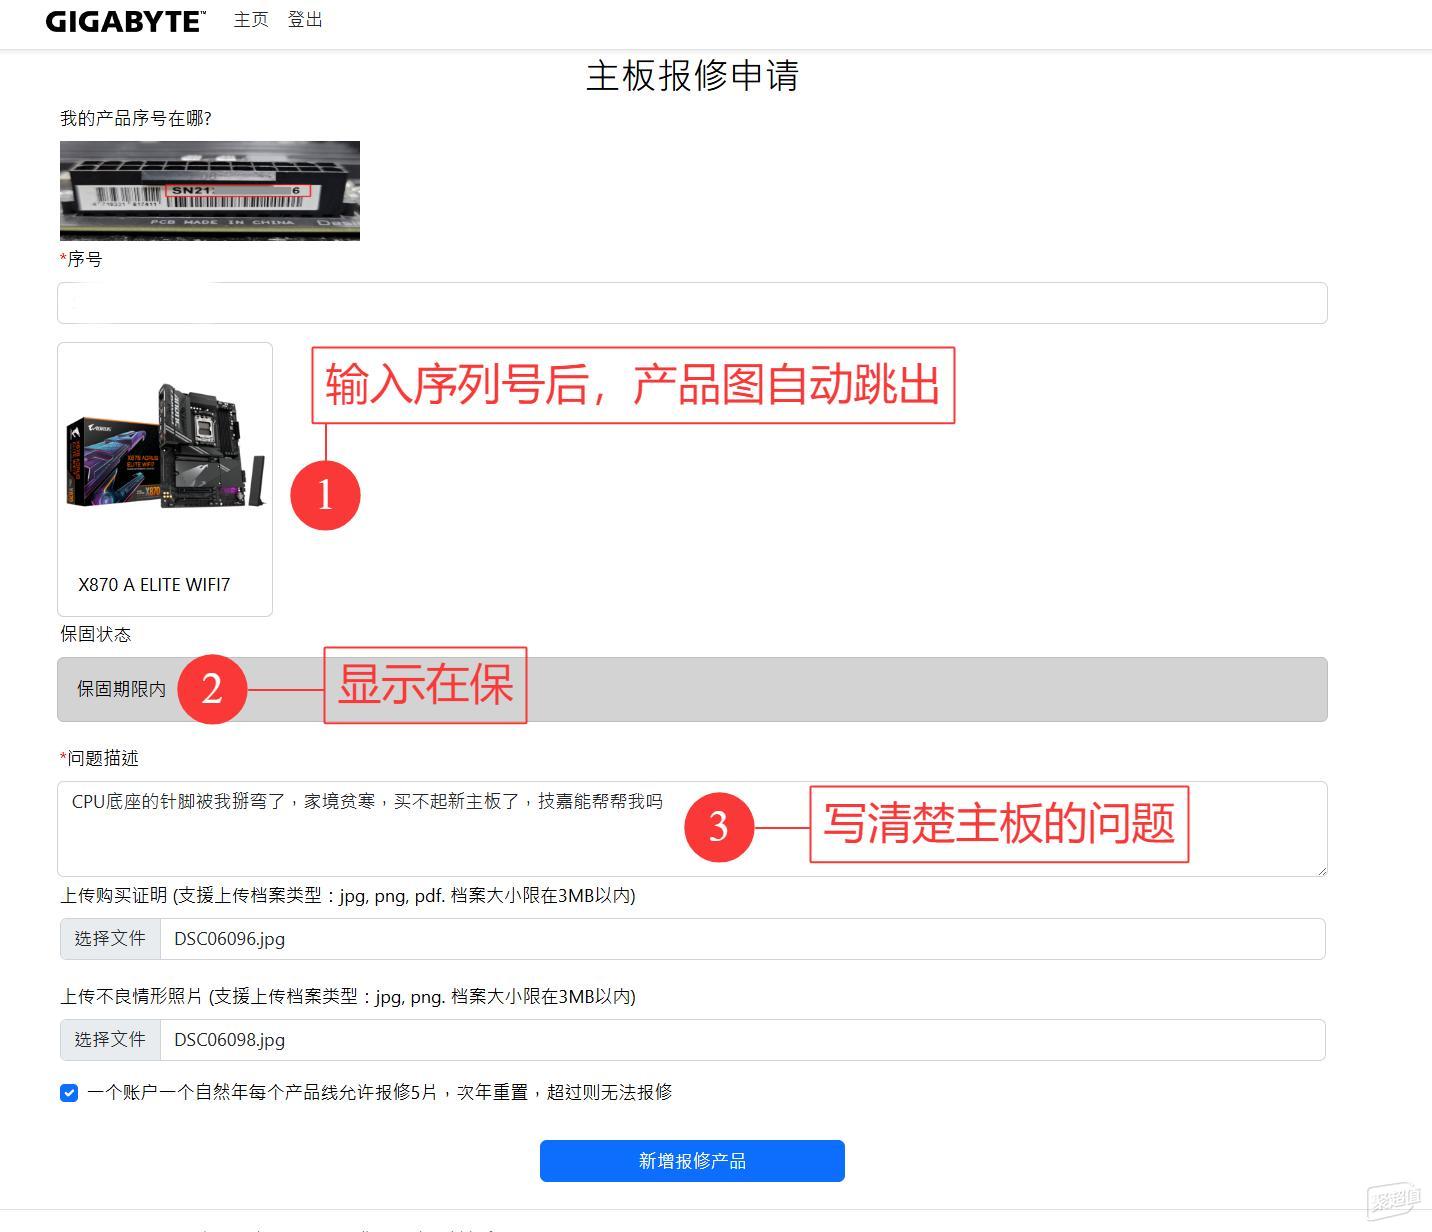Click the X870 A ELITE WIFI7 product image
Screen dimensions: 1432x1232
[165, 448]
